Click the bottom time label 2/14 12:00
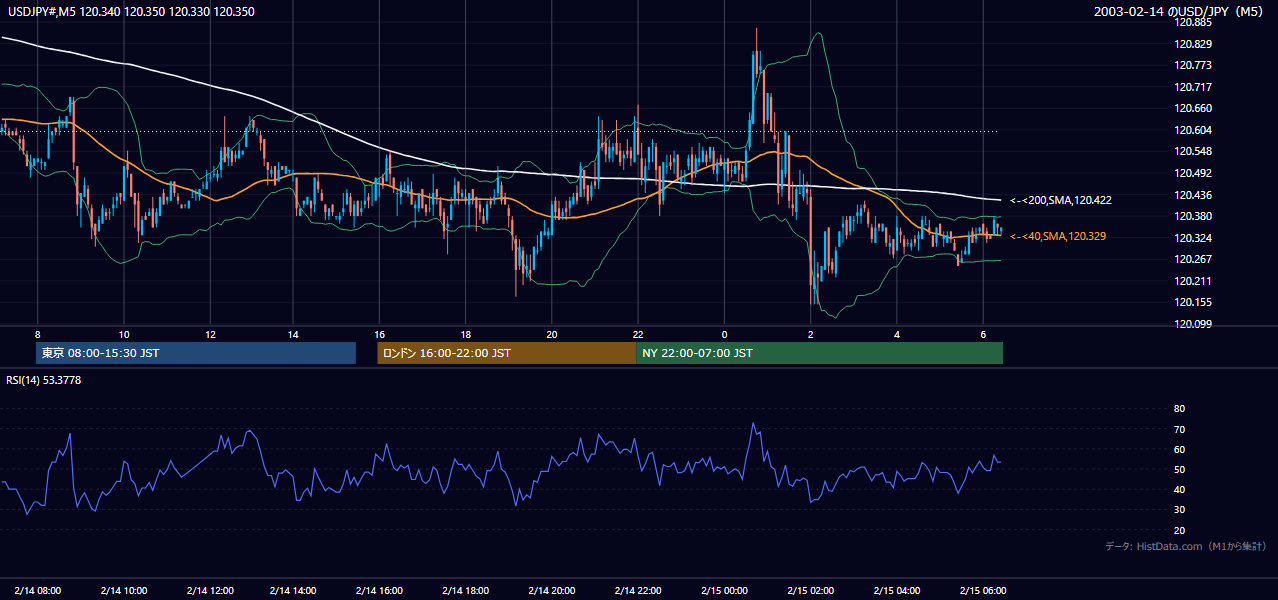This screenshot has width=1278, height=600. click(x=210, y=591)
